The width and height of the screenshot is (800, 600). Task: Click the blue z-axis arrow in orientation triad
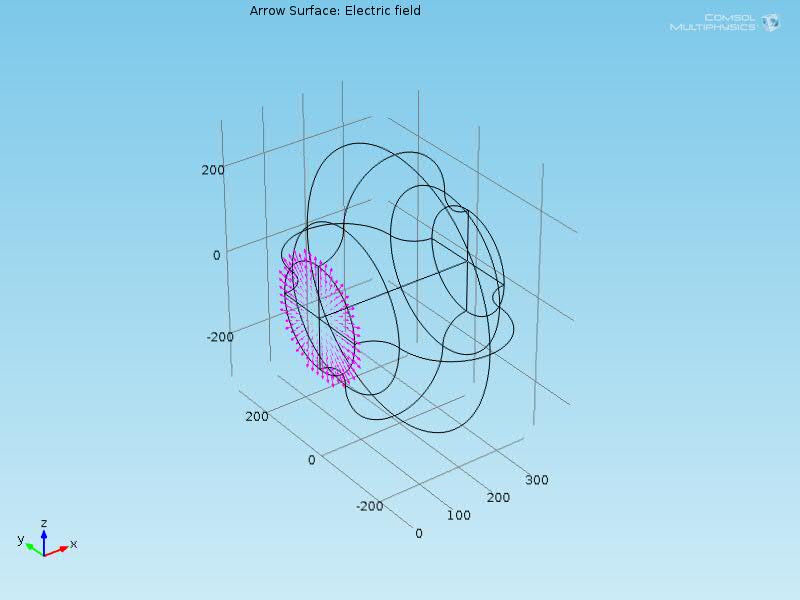[x=44, y=538]
